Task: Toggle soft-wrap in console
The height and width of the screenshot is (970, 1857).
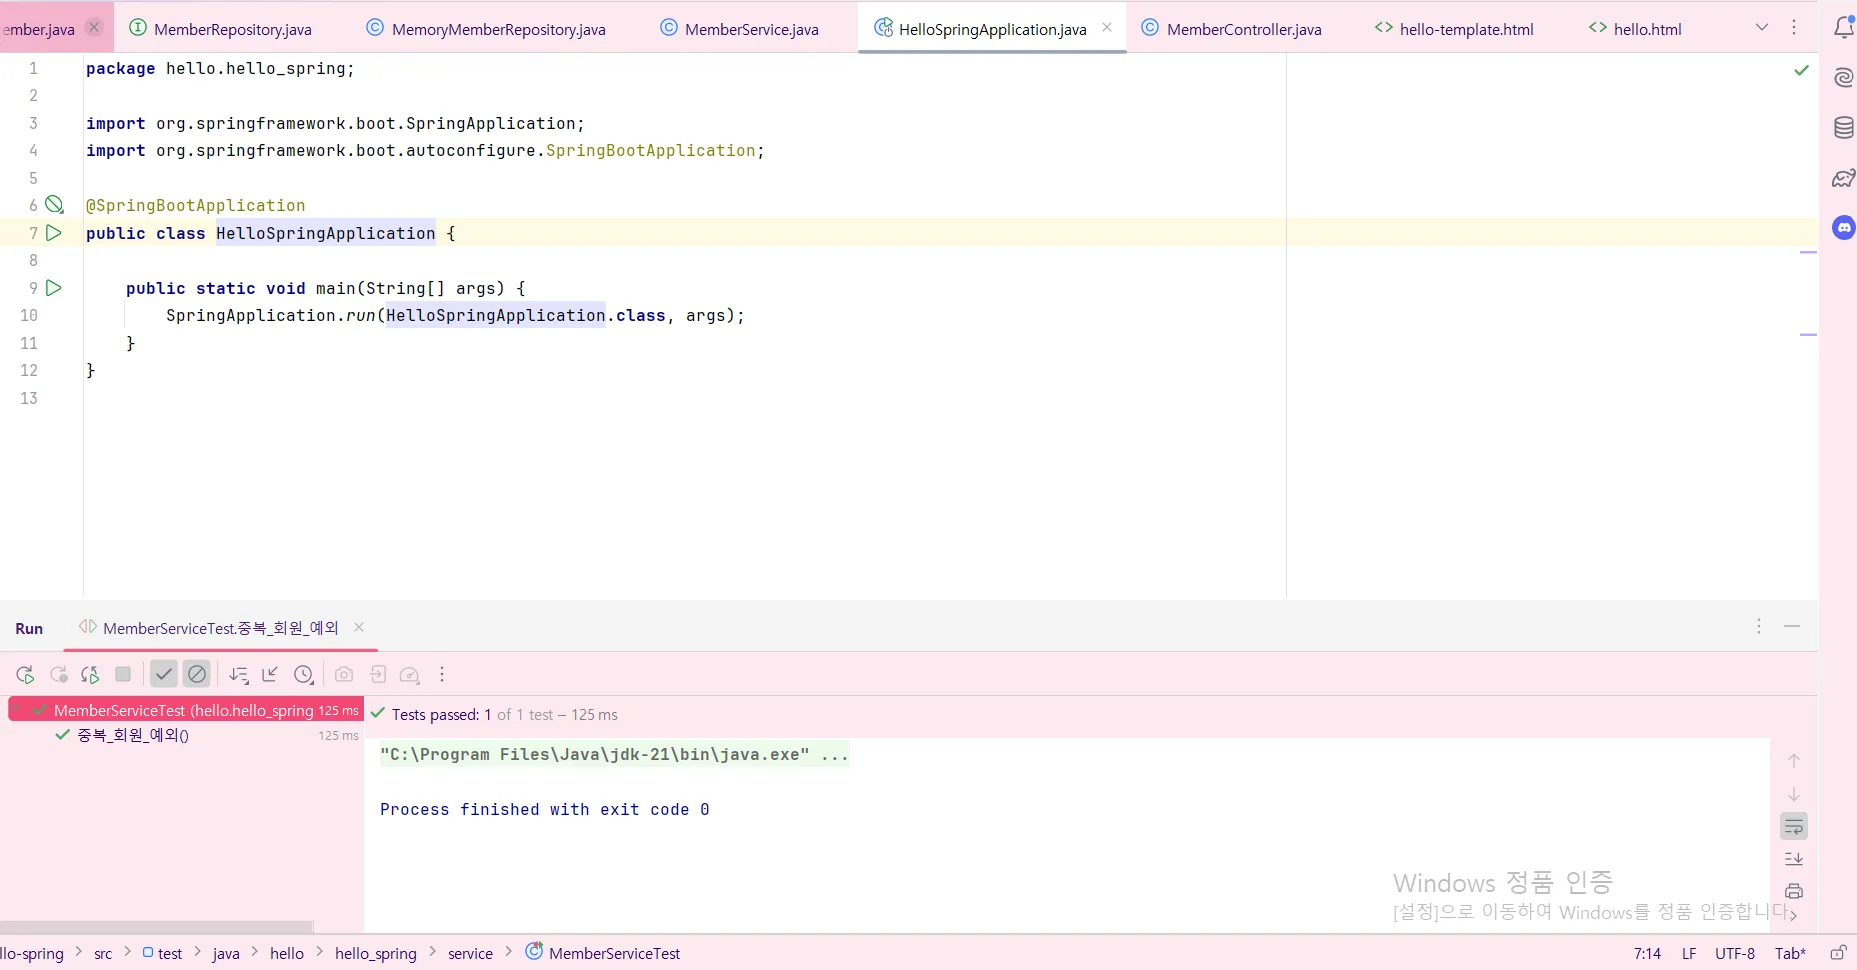Action: (1794, 827)
